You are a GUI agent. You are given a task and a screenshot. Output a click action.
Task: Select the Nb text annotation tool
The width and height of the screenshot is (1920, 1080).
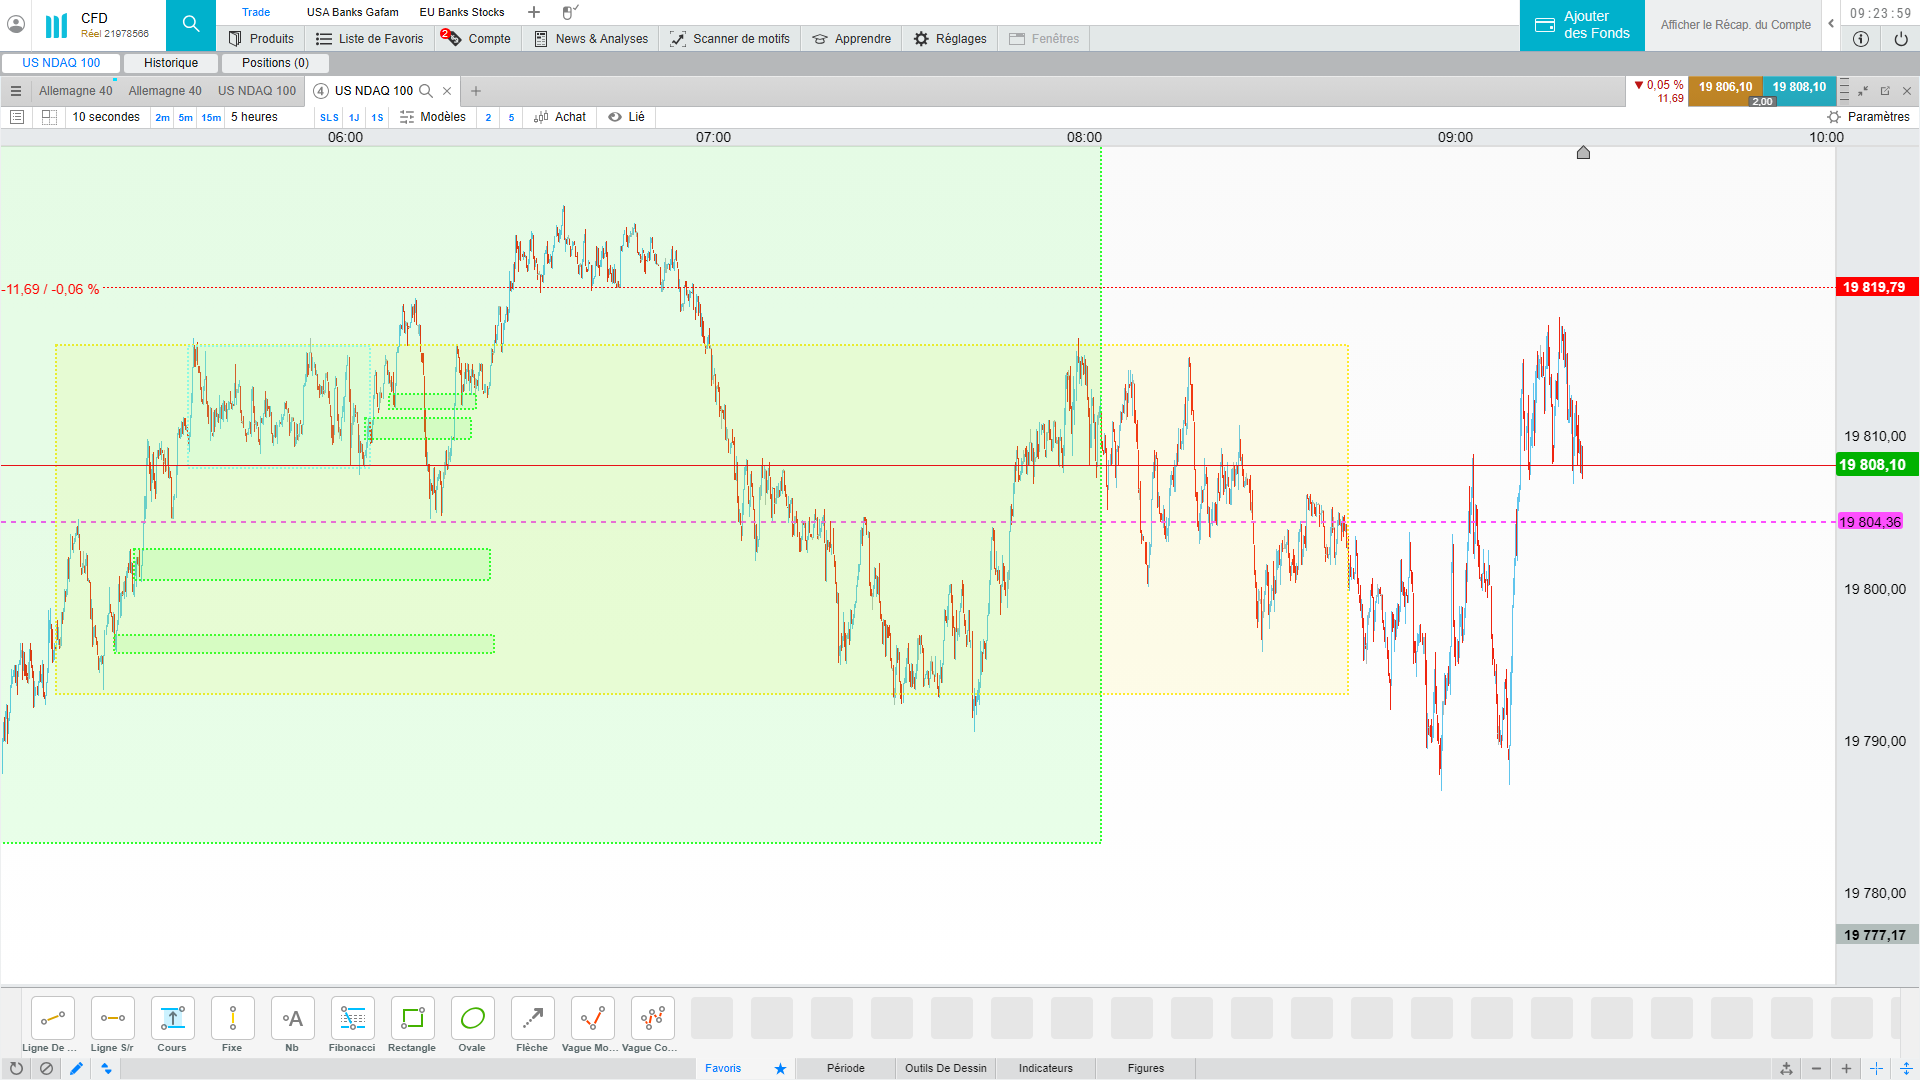(x=292, y=1019)
